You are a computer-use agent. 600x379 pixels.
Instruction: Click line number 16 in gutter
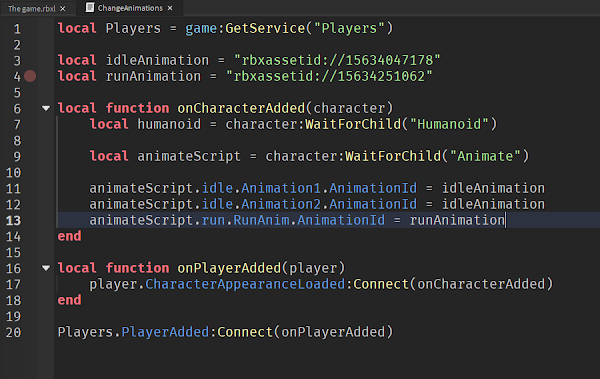[x=13, y=268]
